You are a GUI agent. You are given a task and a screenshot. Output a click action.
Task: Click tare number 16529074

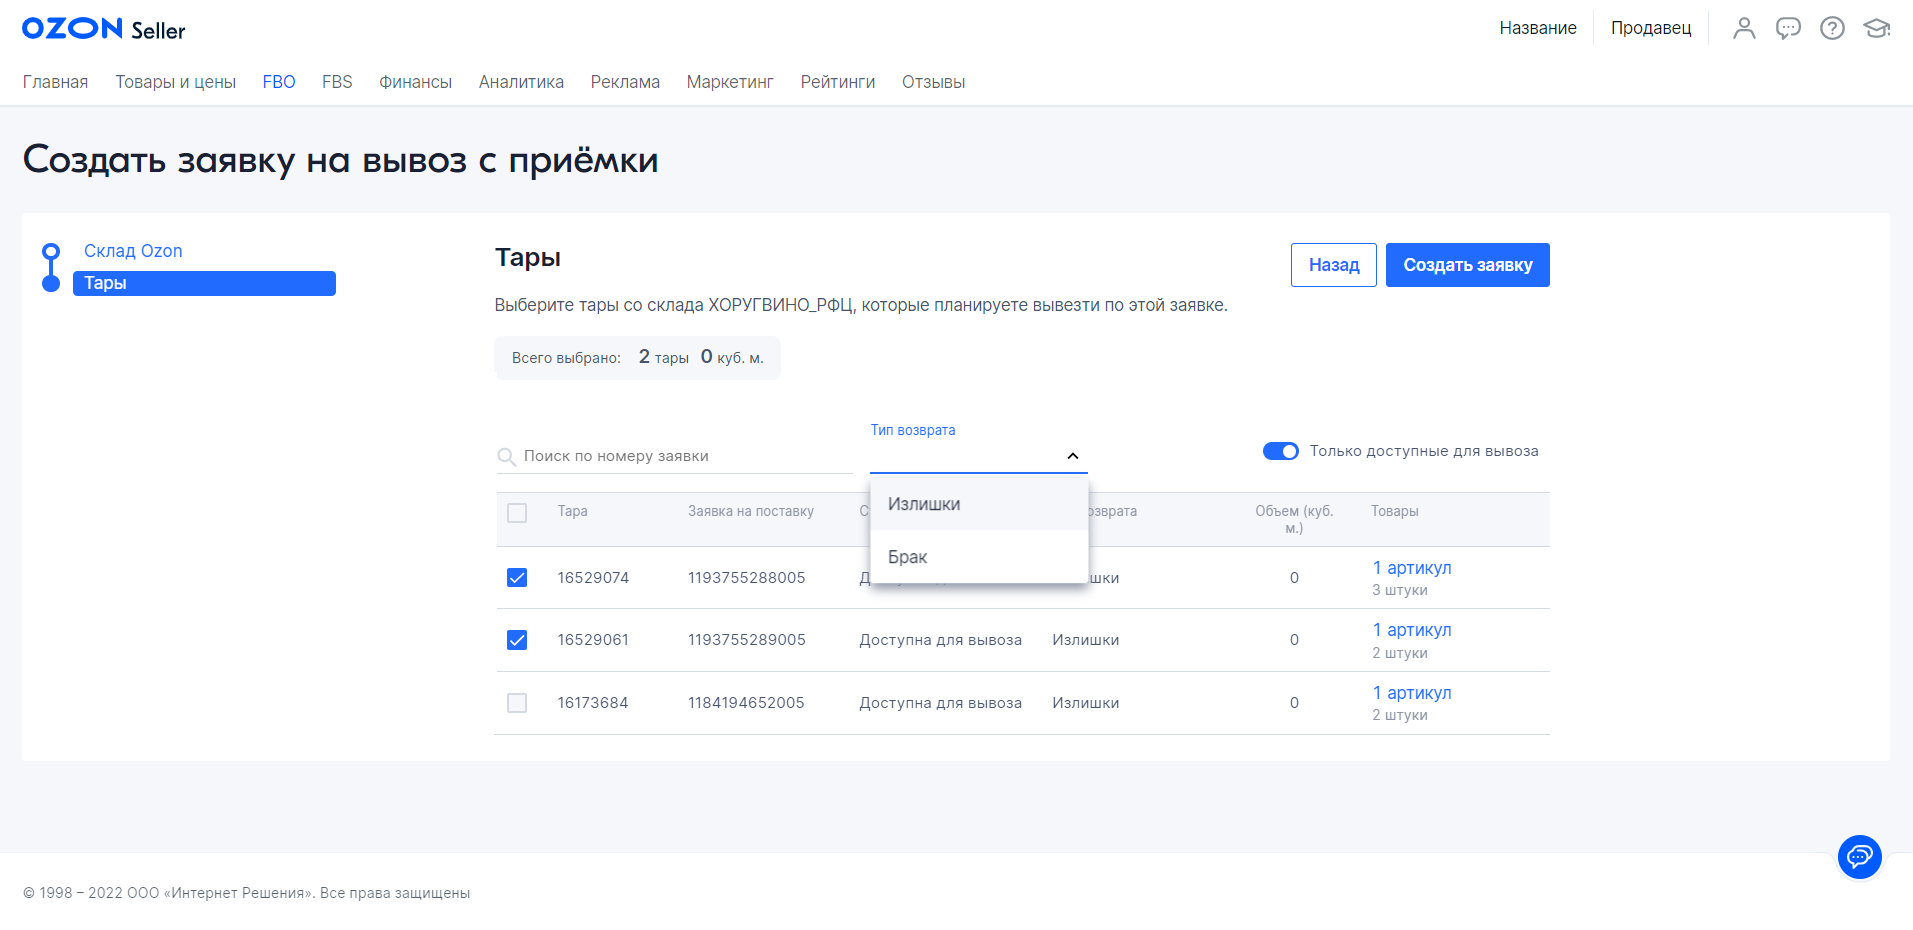[x=593, y=578]
